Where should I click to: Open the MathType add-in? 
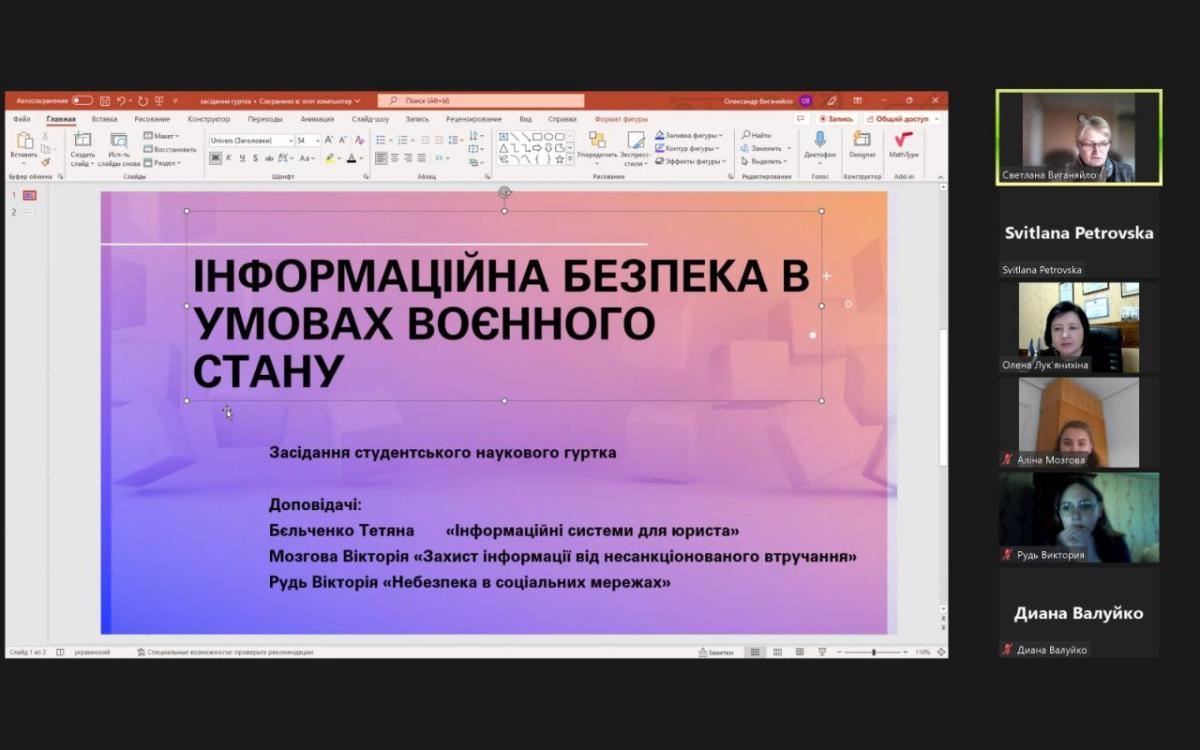point(904,144)
